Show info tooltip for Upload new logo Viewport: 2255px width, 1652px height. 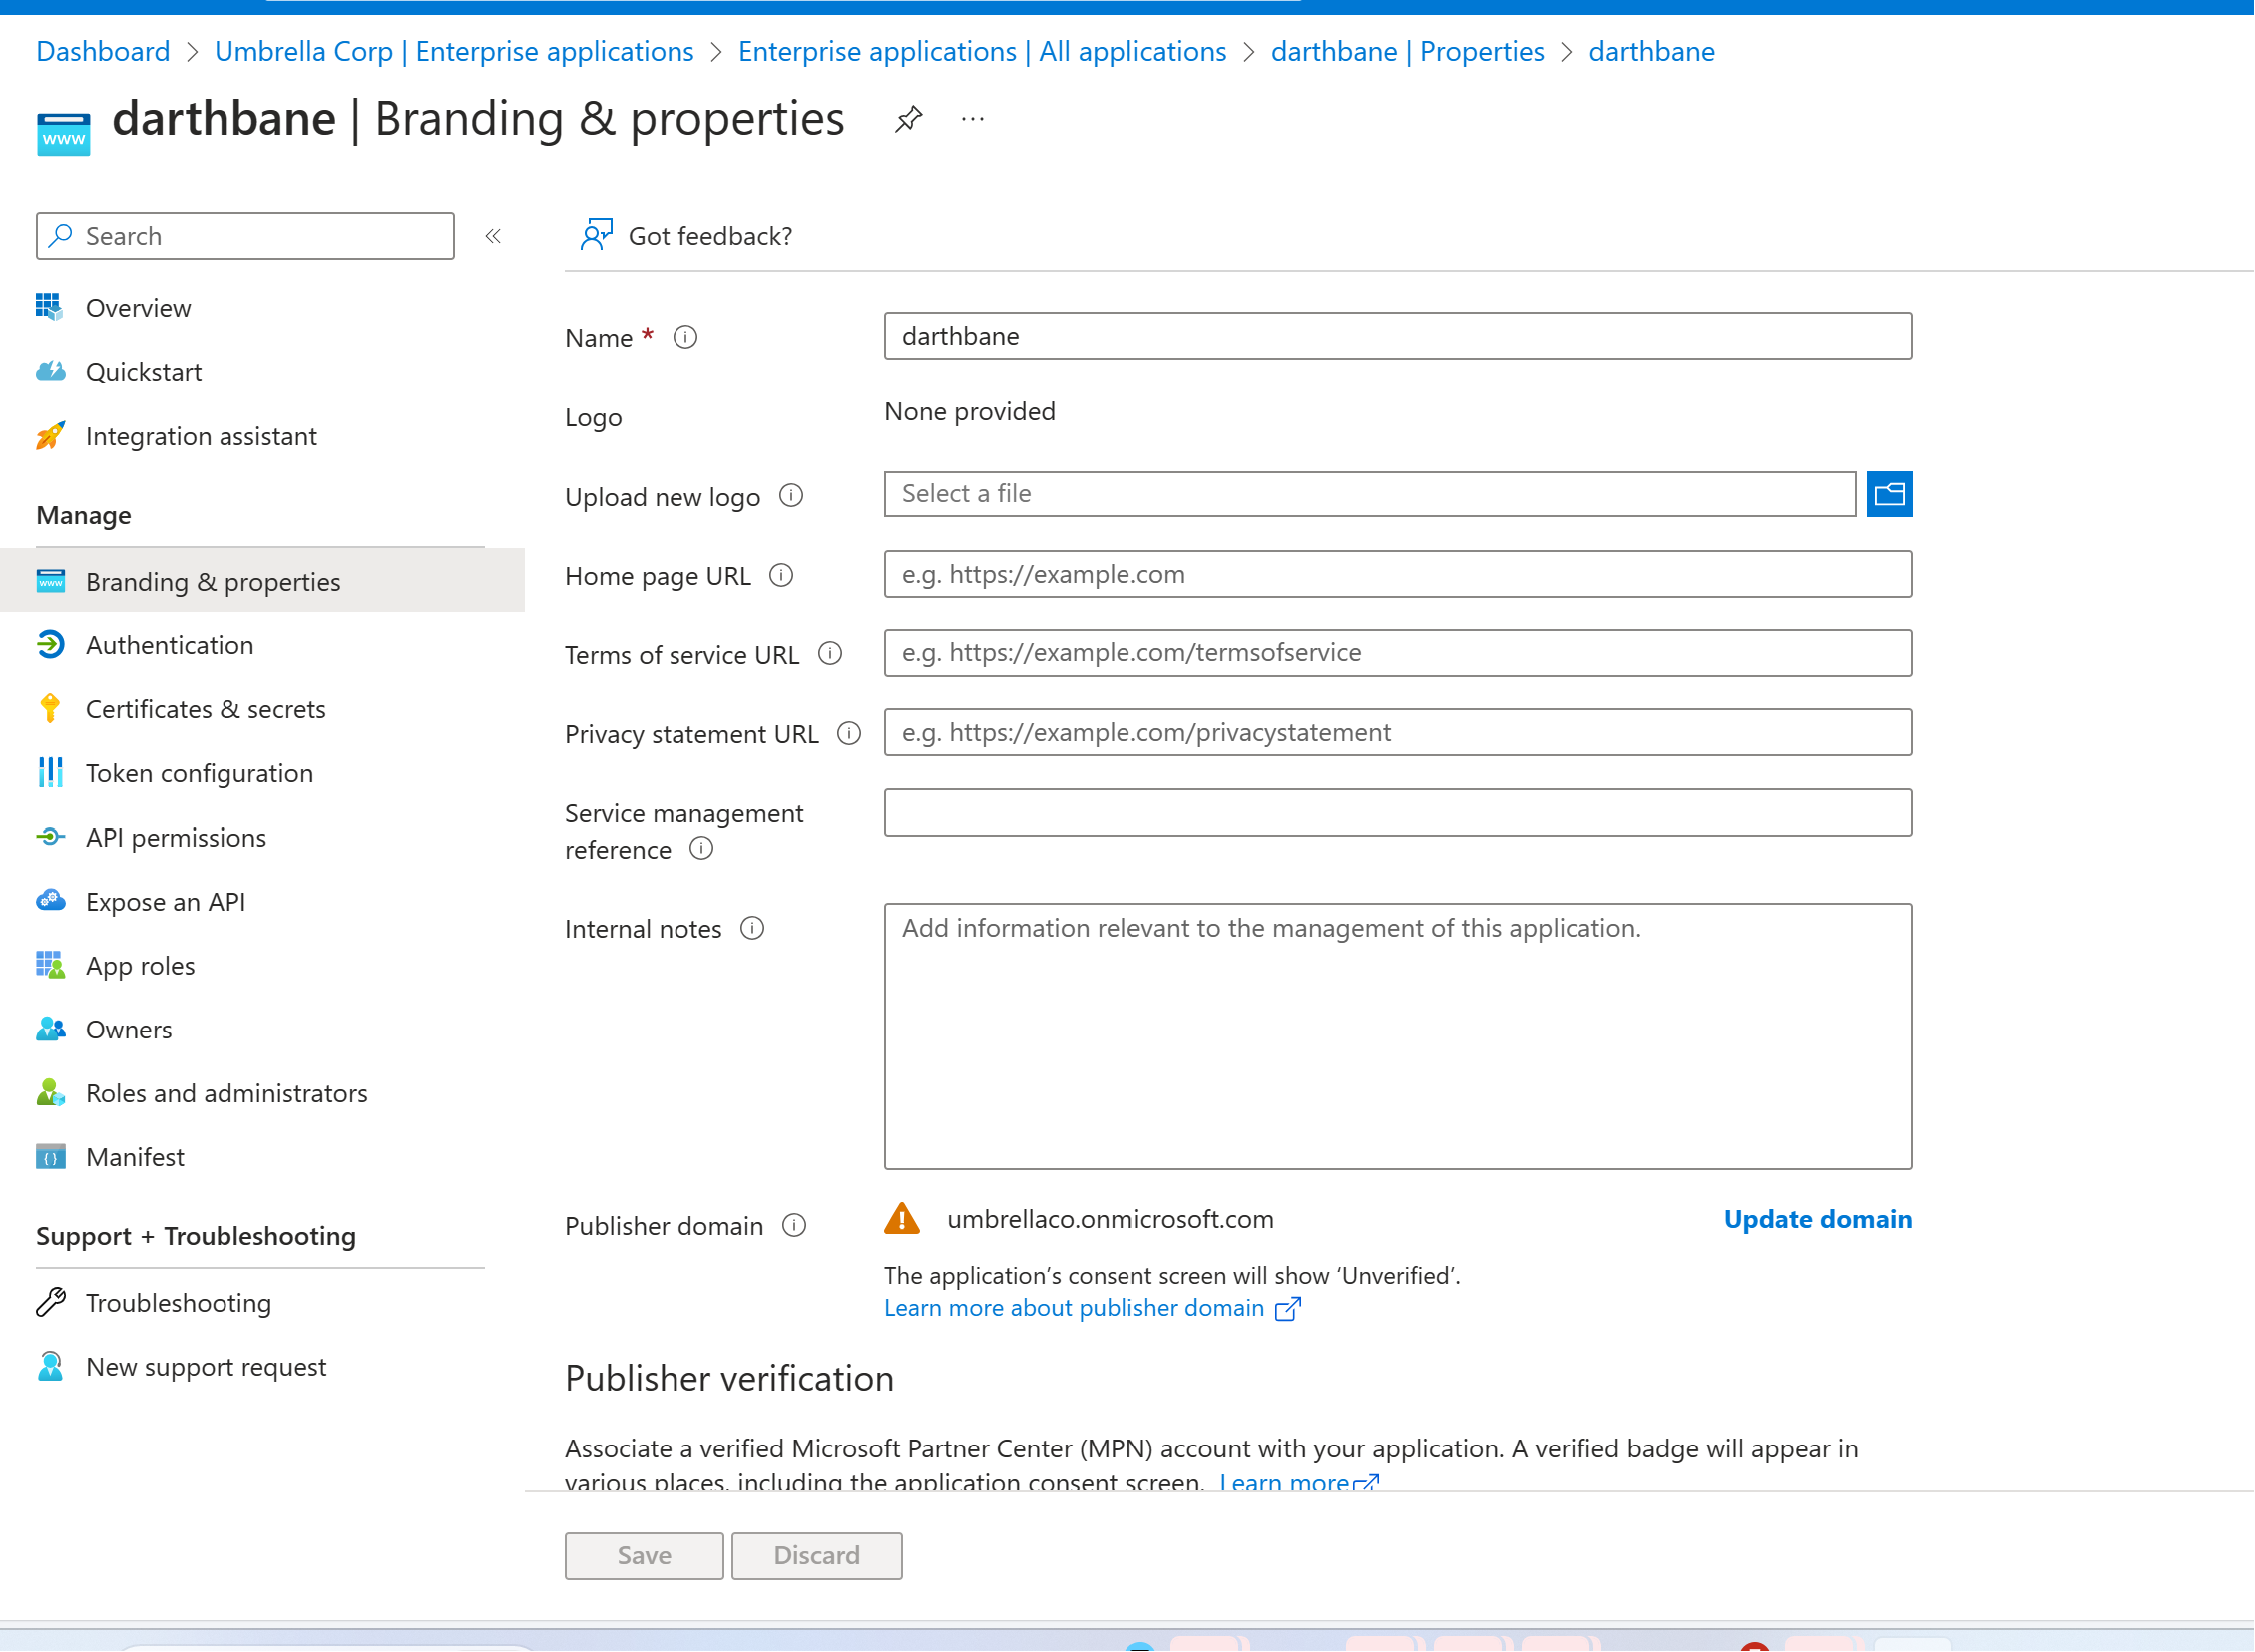click(791, 496)
